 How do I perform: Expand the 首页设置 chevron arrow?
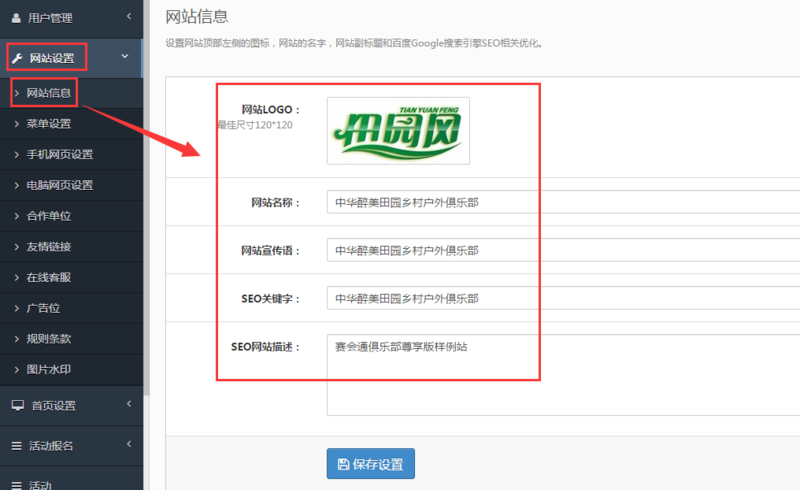pyautogui.click(x=128, y=404)
